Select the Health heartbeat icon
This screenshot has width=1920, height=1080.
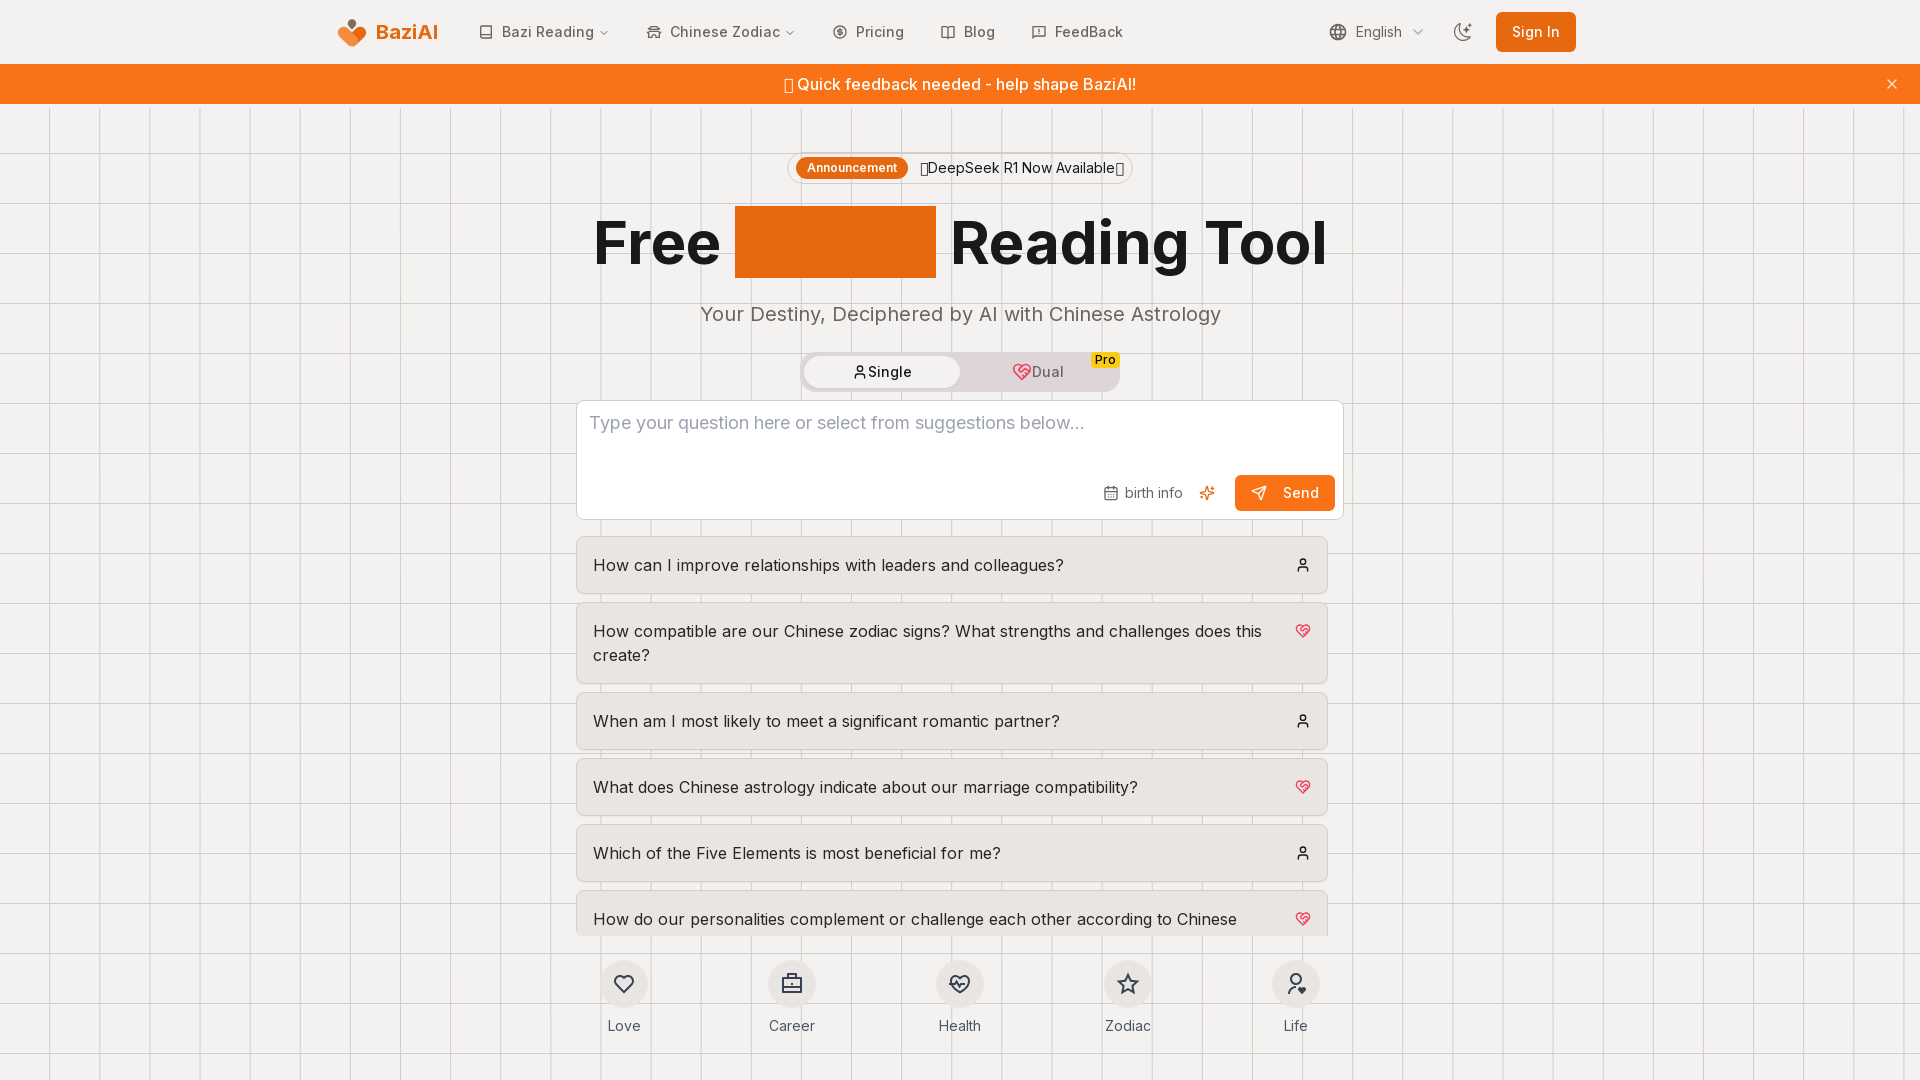tap(960, 984)
